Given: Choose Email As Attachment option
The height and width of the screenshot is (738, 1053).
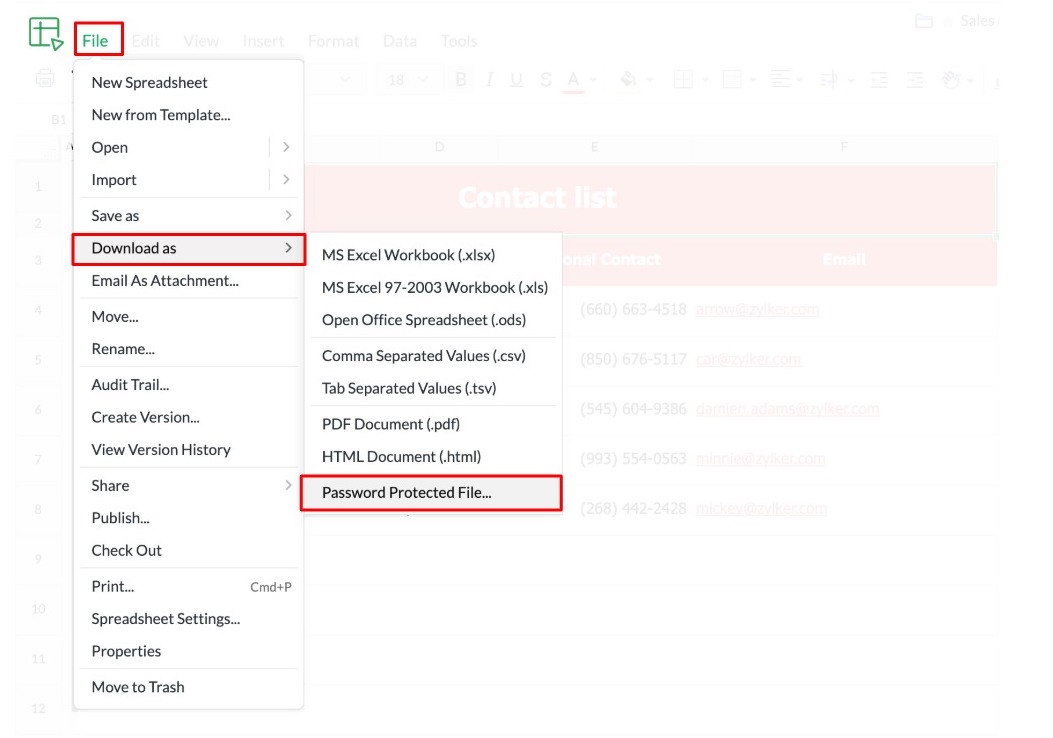Looking at the screenshot, I should (x=189, y=281).
